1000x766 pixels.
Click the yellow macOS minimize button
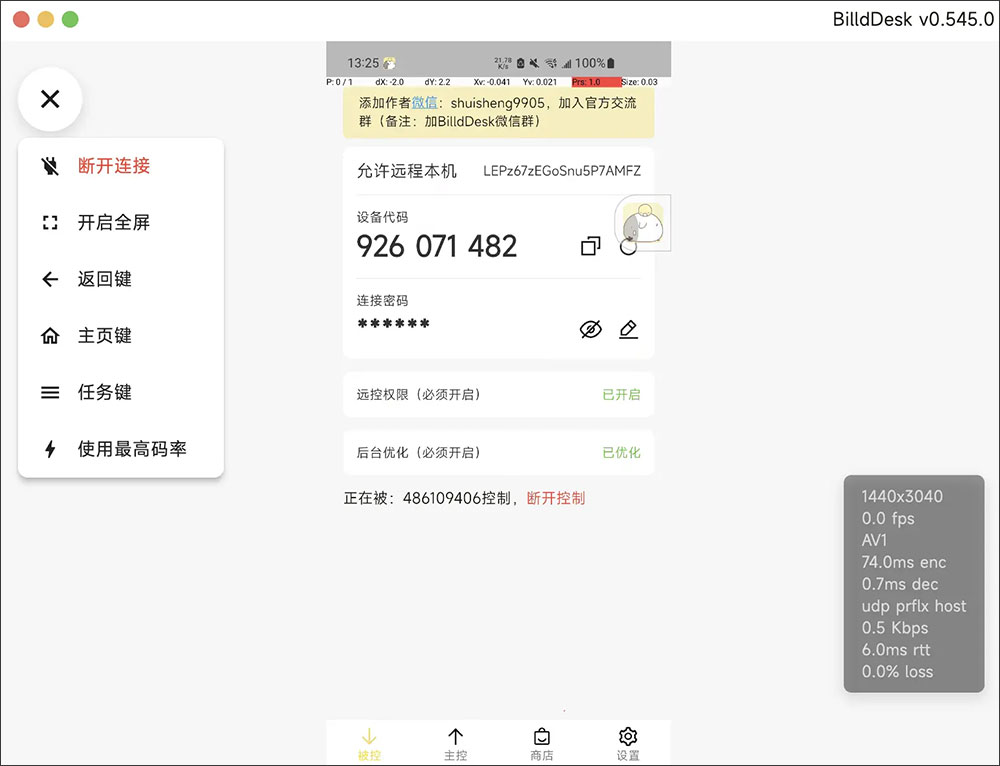point(46,20)
